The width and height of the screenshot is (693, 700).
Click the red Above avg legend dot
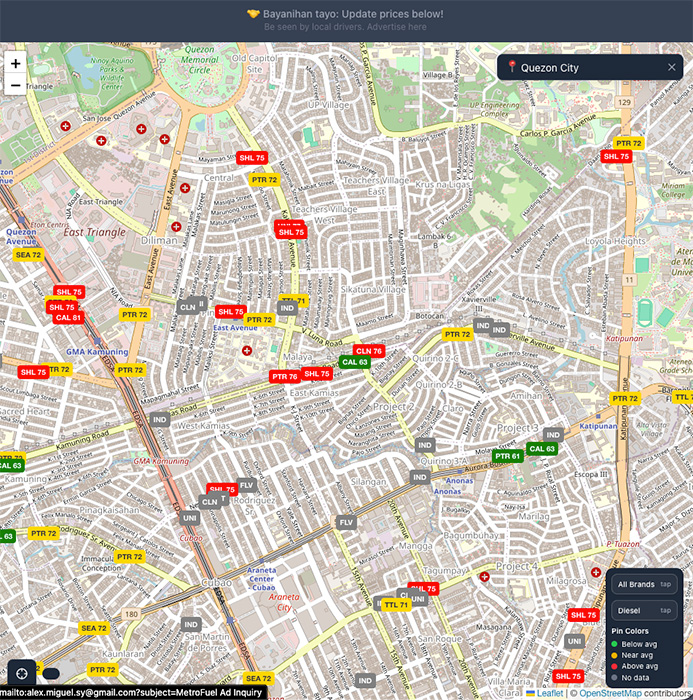pyautogui.click(x=615, y=666)
